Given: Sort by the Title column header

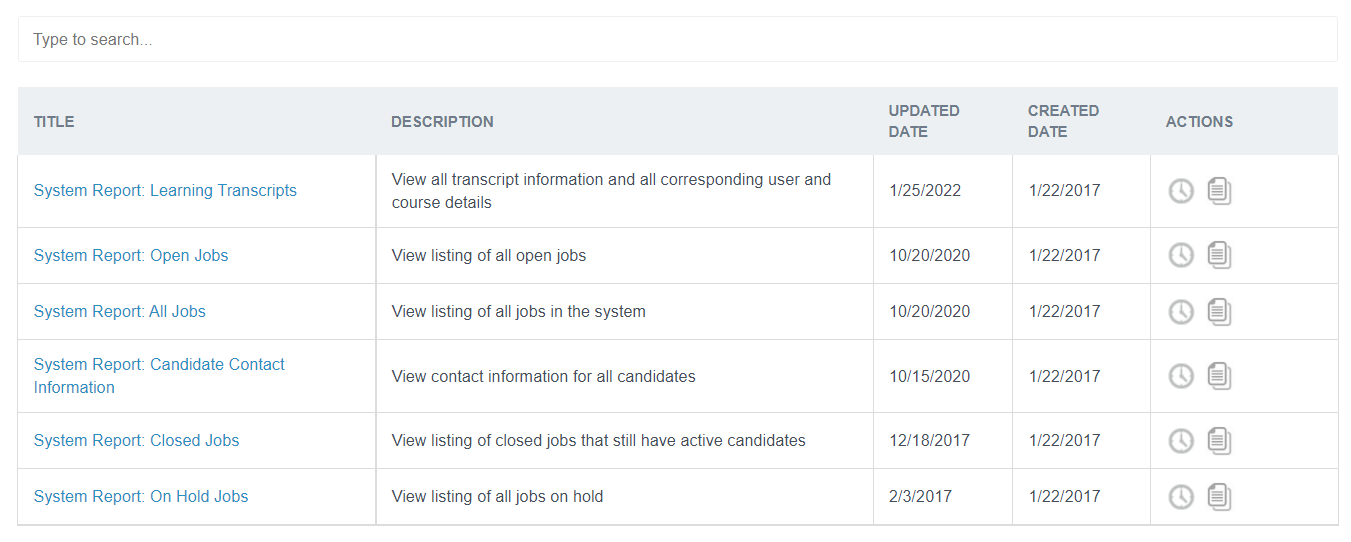Looking at the screenshot, I should (x=54, y=122).
